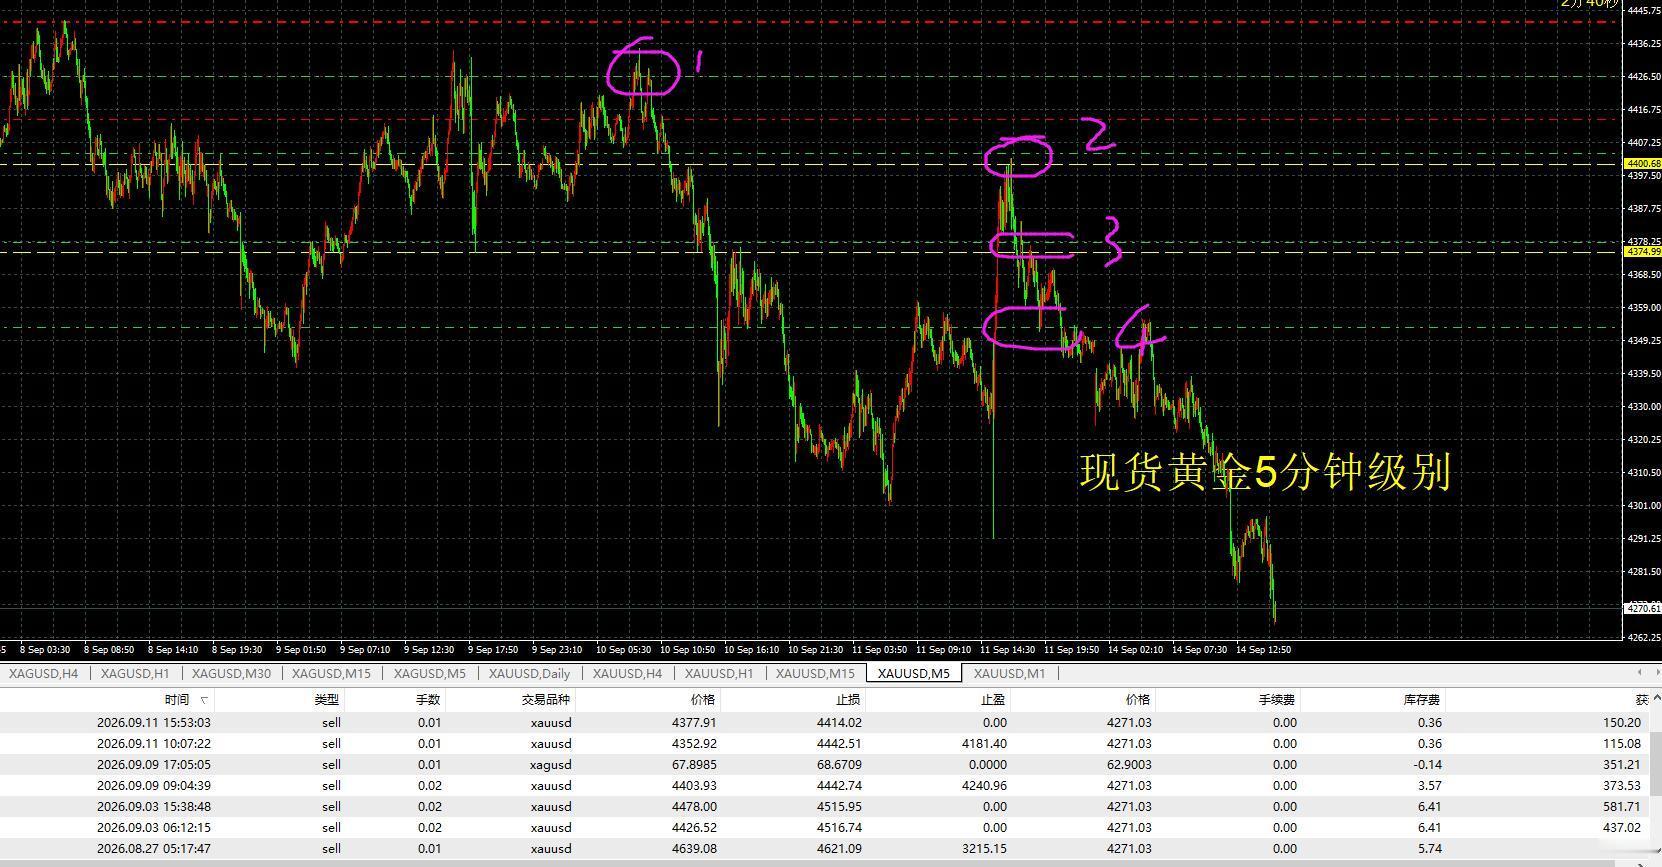
Task: Click the profit value 581.71
Action: click(x=1621, y=806)
